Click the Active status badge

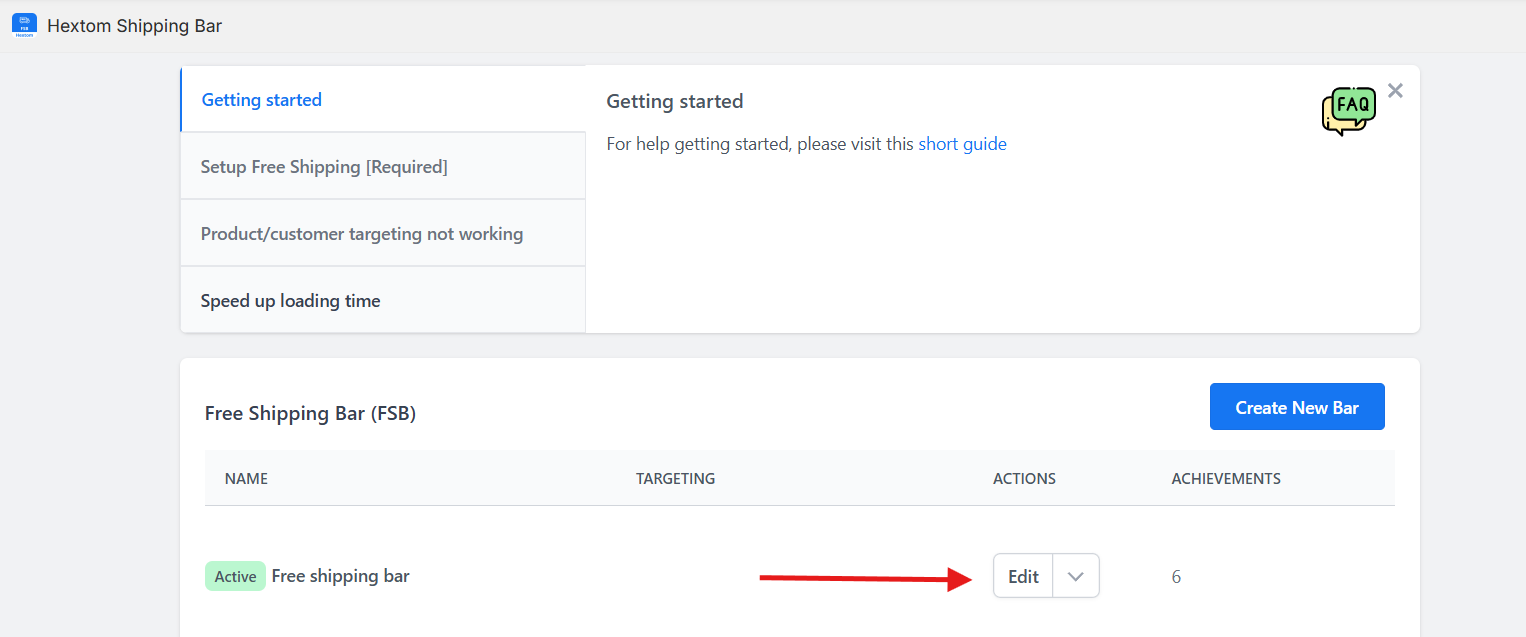coord(235,576)
